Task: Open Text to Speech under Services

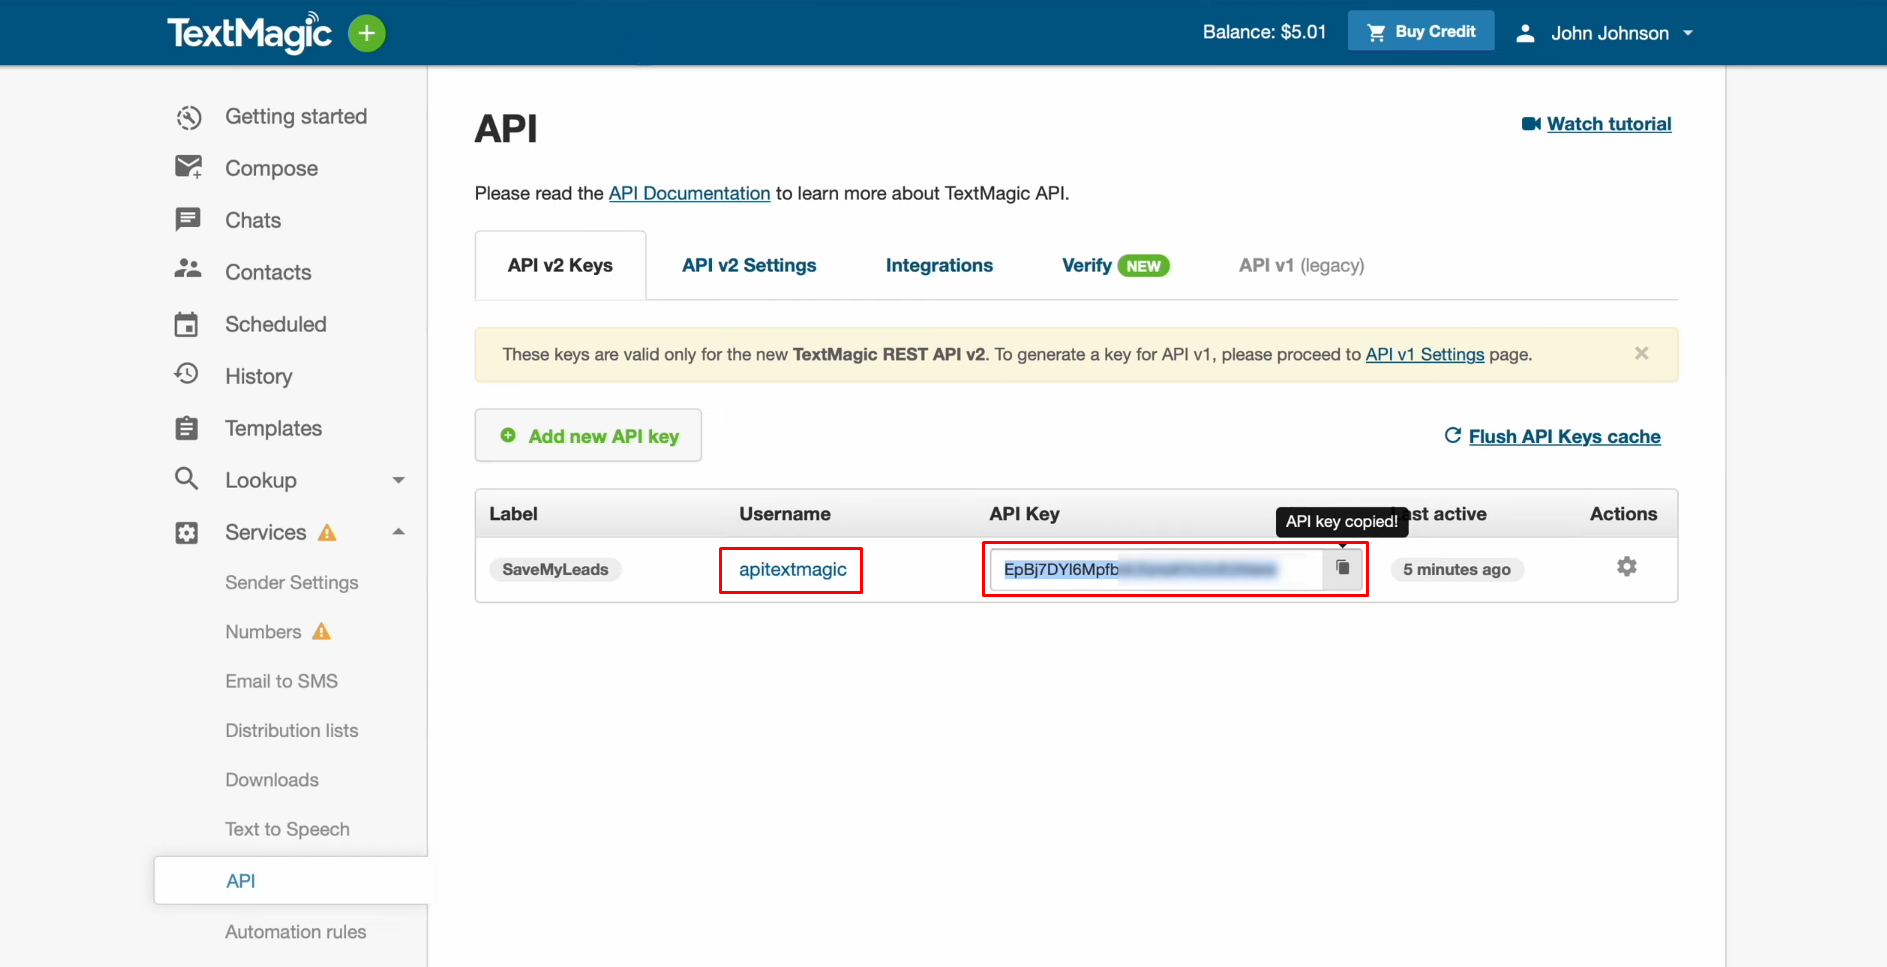Action: 287,829
